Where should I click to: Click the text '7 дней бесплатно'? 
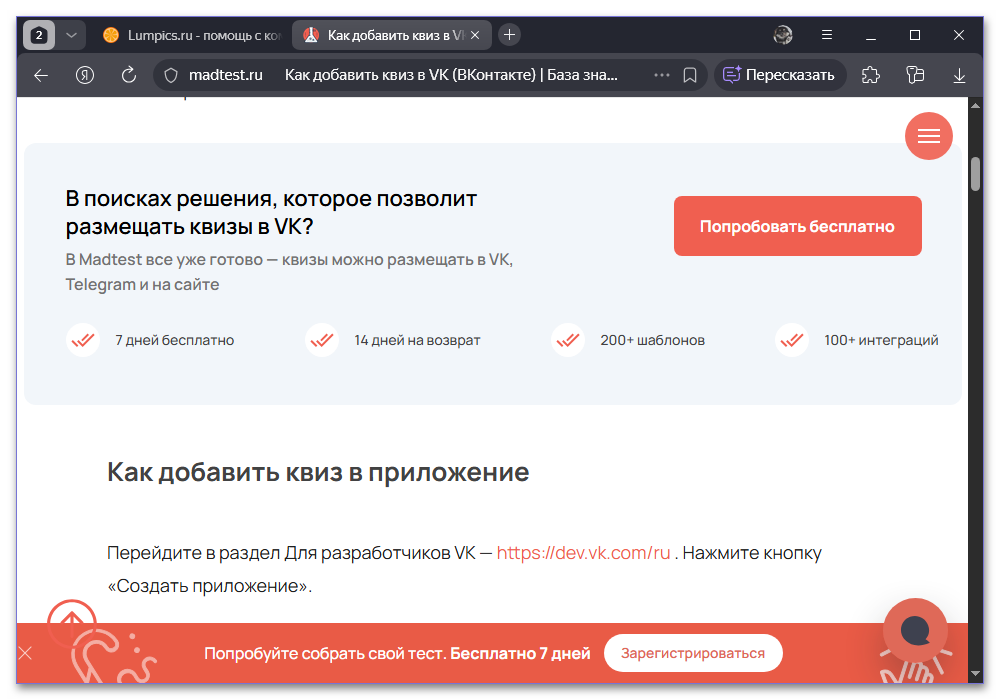pyautogui.click(x=175, y=340)
